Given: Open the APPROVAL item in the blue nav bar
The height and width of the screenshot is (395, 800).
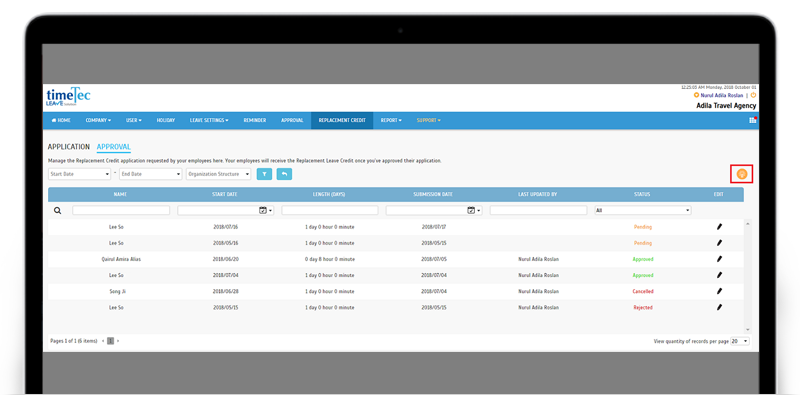Looking at the screenshot, I should tap(292, 120).
